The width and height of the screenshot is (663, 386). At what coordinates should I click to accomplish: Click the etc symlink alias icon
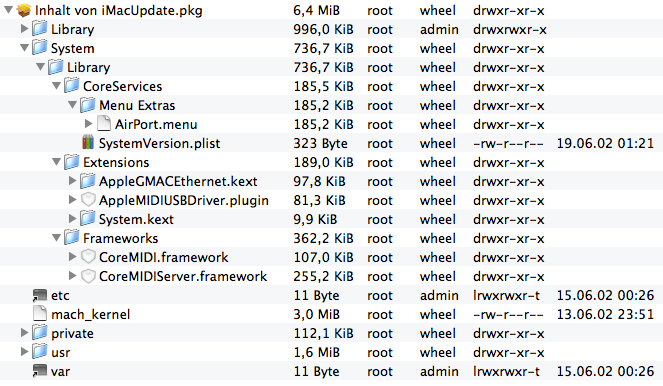coord(40,295)
